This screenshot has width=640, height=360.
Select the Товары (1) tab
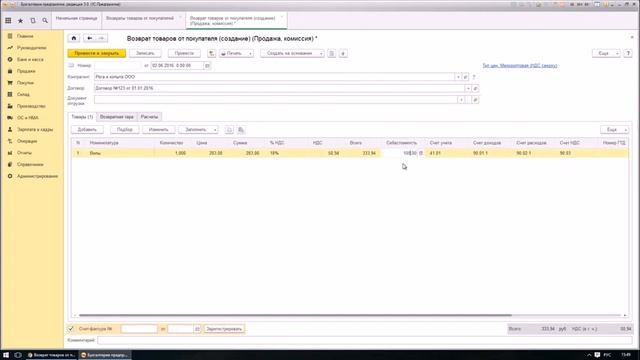point(82,117)
